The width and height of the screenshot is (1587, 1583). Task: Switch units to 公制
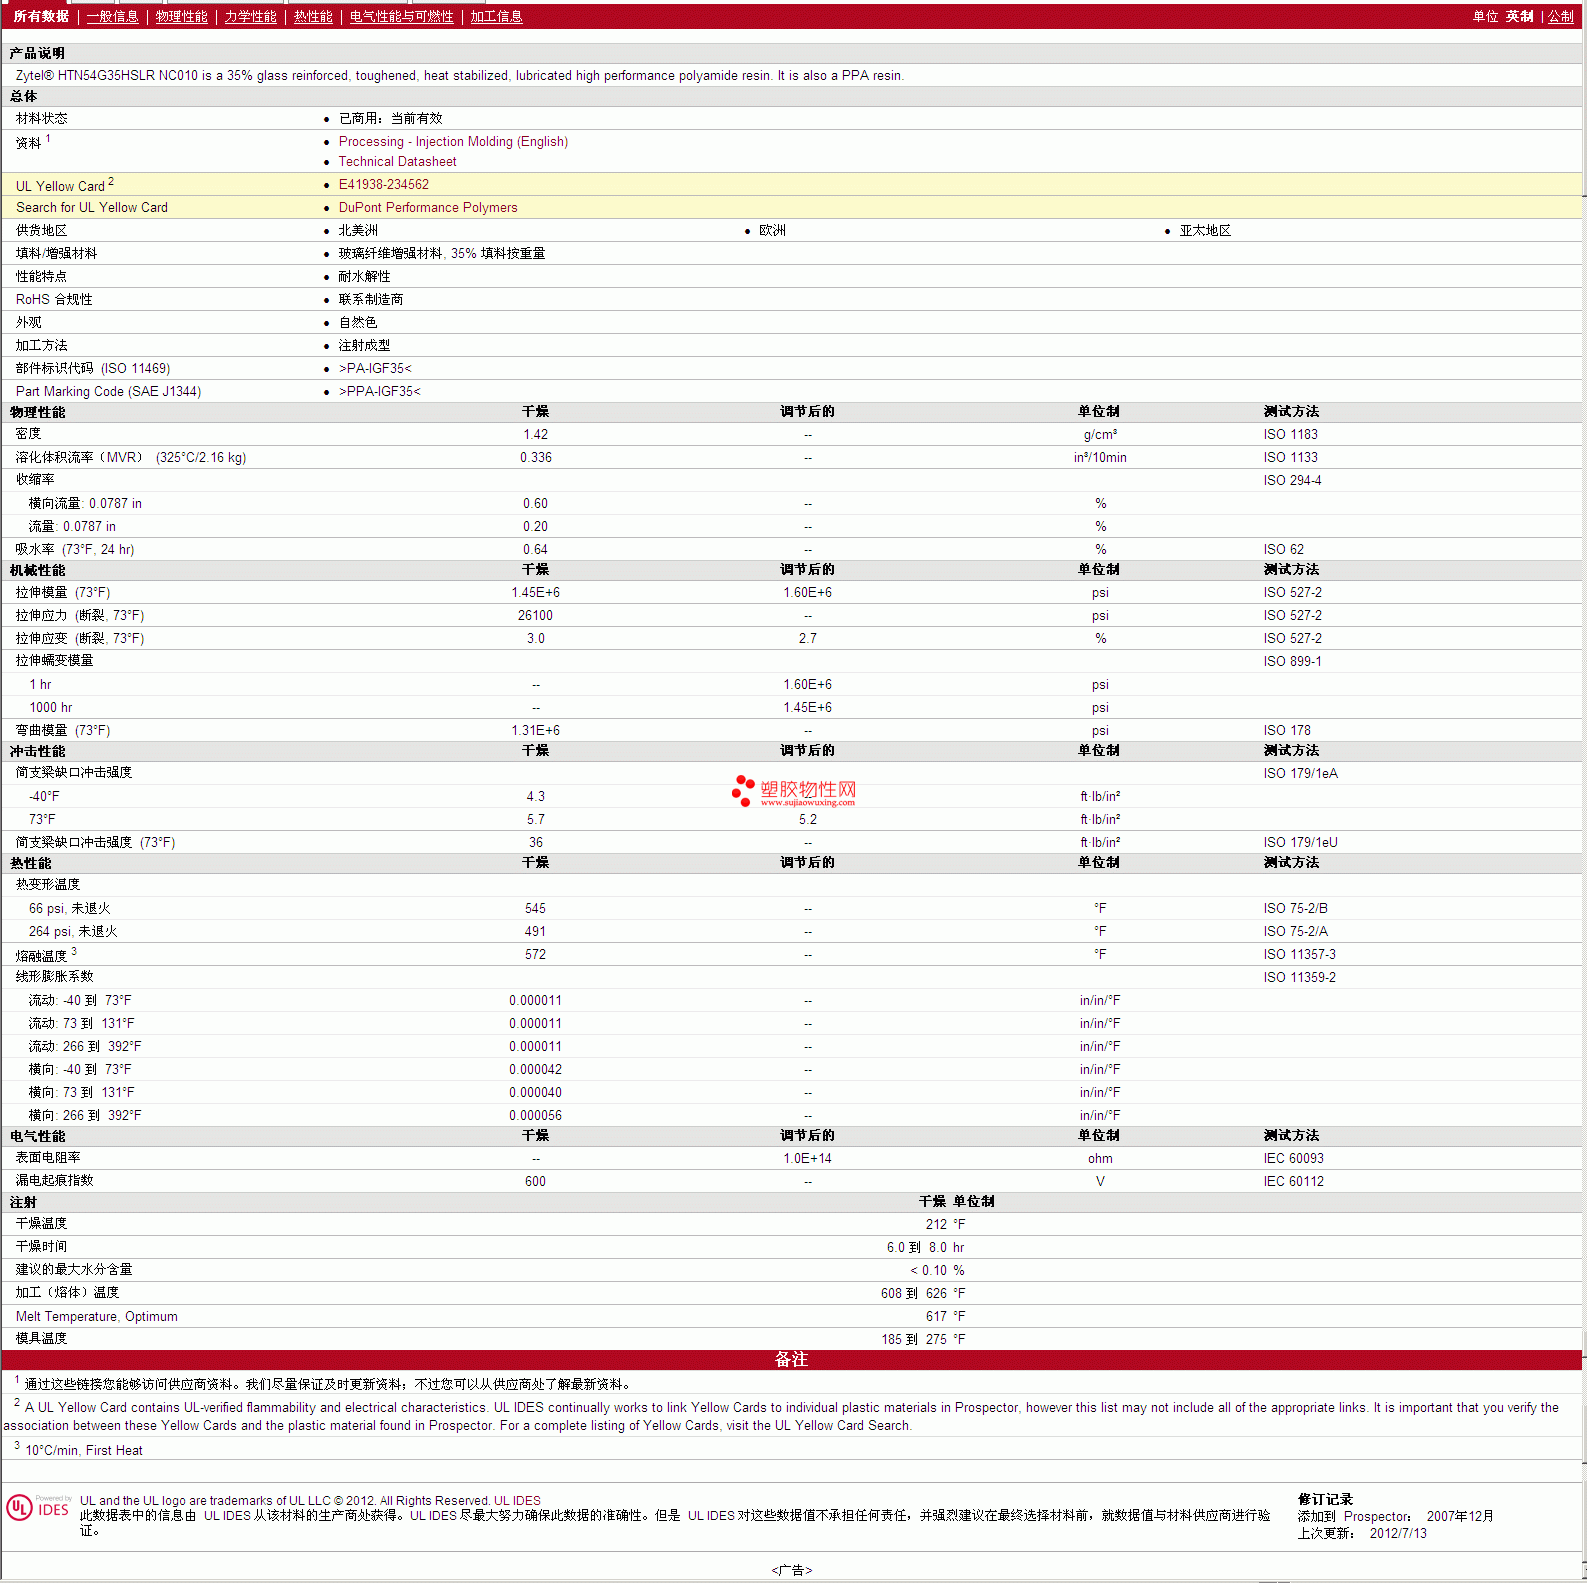(1561, 16)
